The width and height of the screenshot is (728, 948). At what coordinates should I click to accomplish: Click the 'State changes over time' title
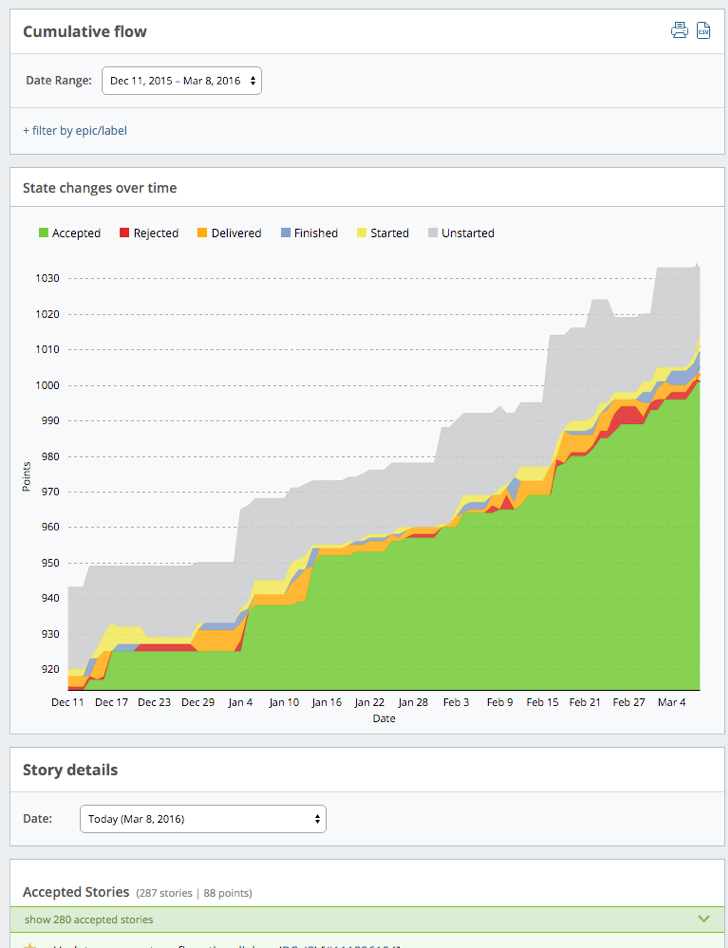pos(100,187)
